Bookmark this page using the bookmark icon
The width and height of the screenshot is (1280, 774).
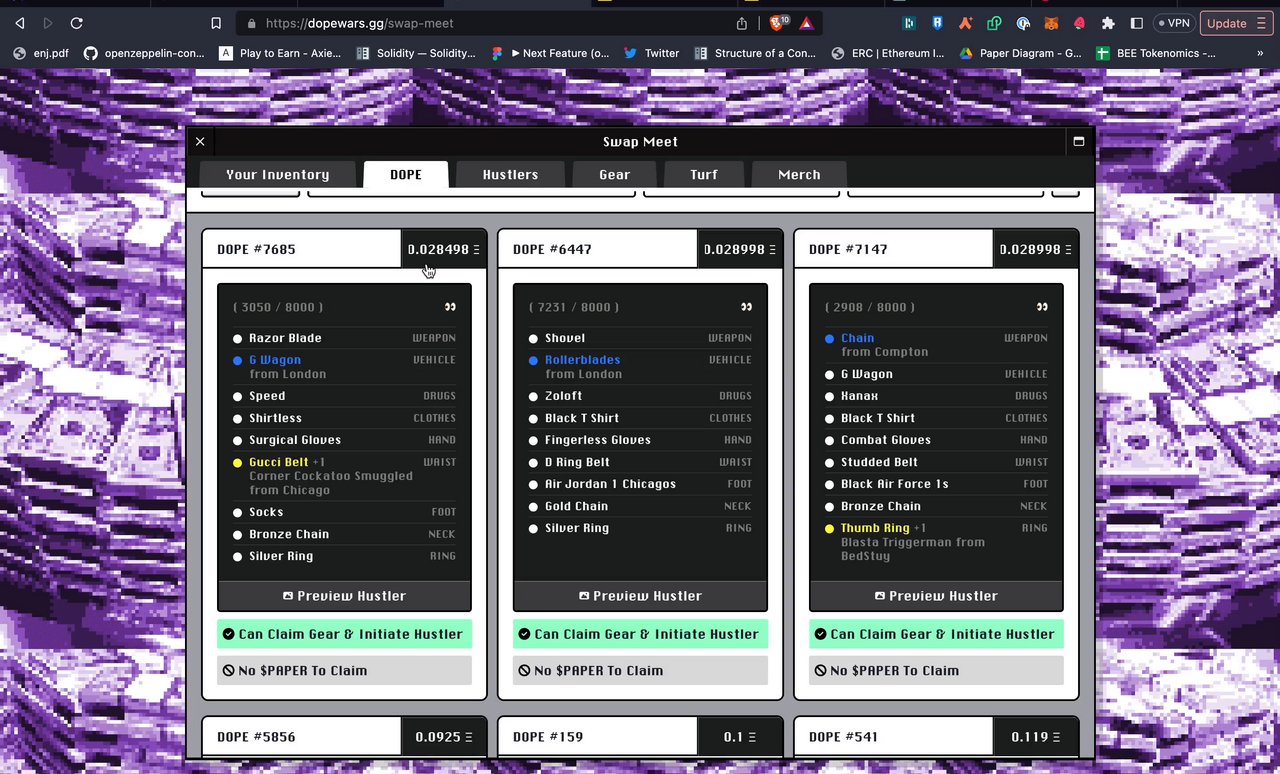click(x=216, y=23)
